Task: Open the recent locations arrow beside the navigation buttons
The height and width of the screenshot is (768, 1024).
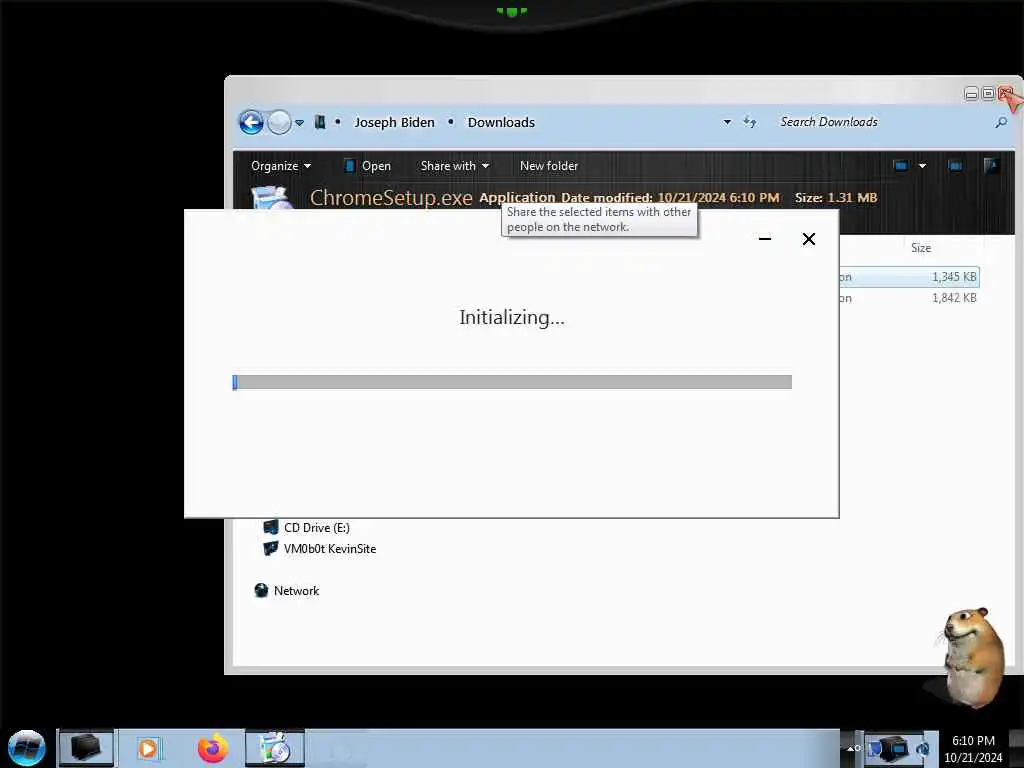Action: pos(299,123)
